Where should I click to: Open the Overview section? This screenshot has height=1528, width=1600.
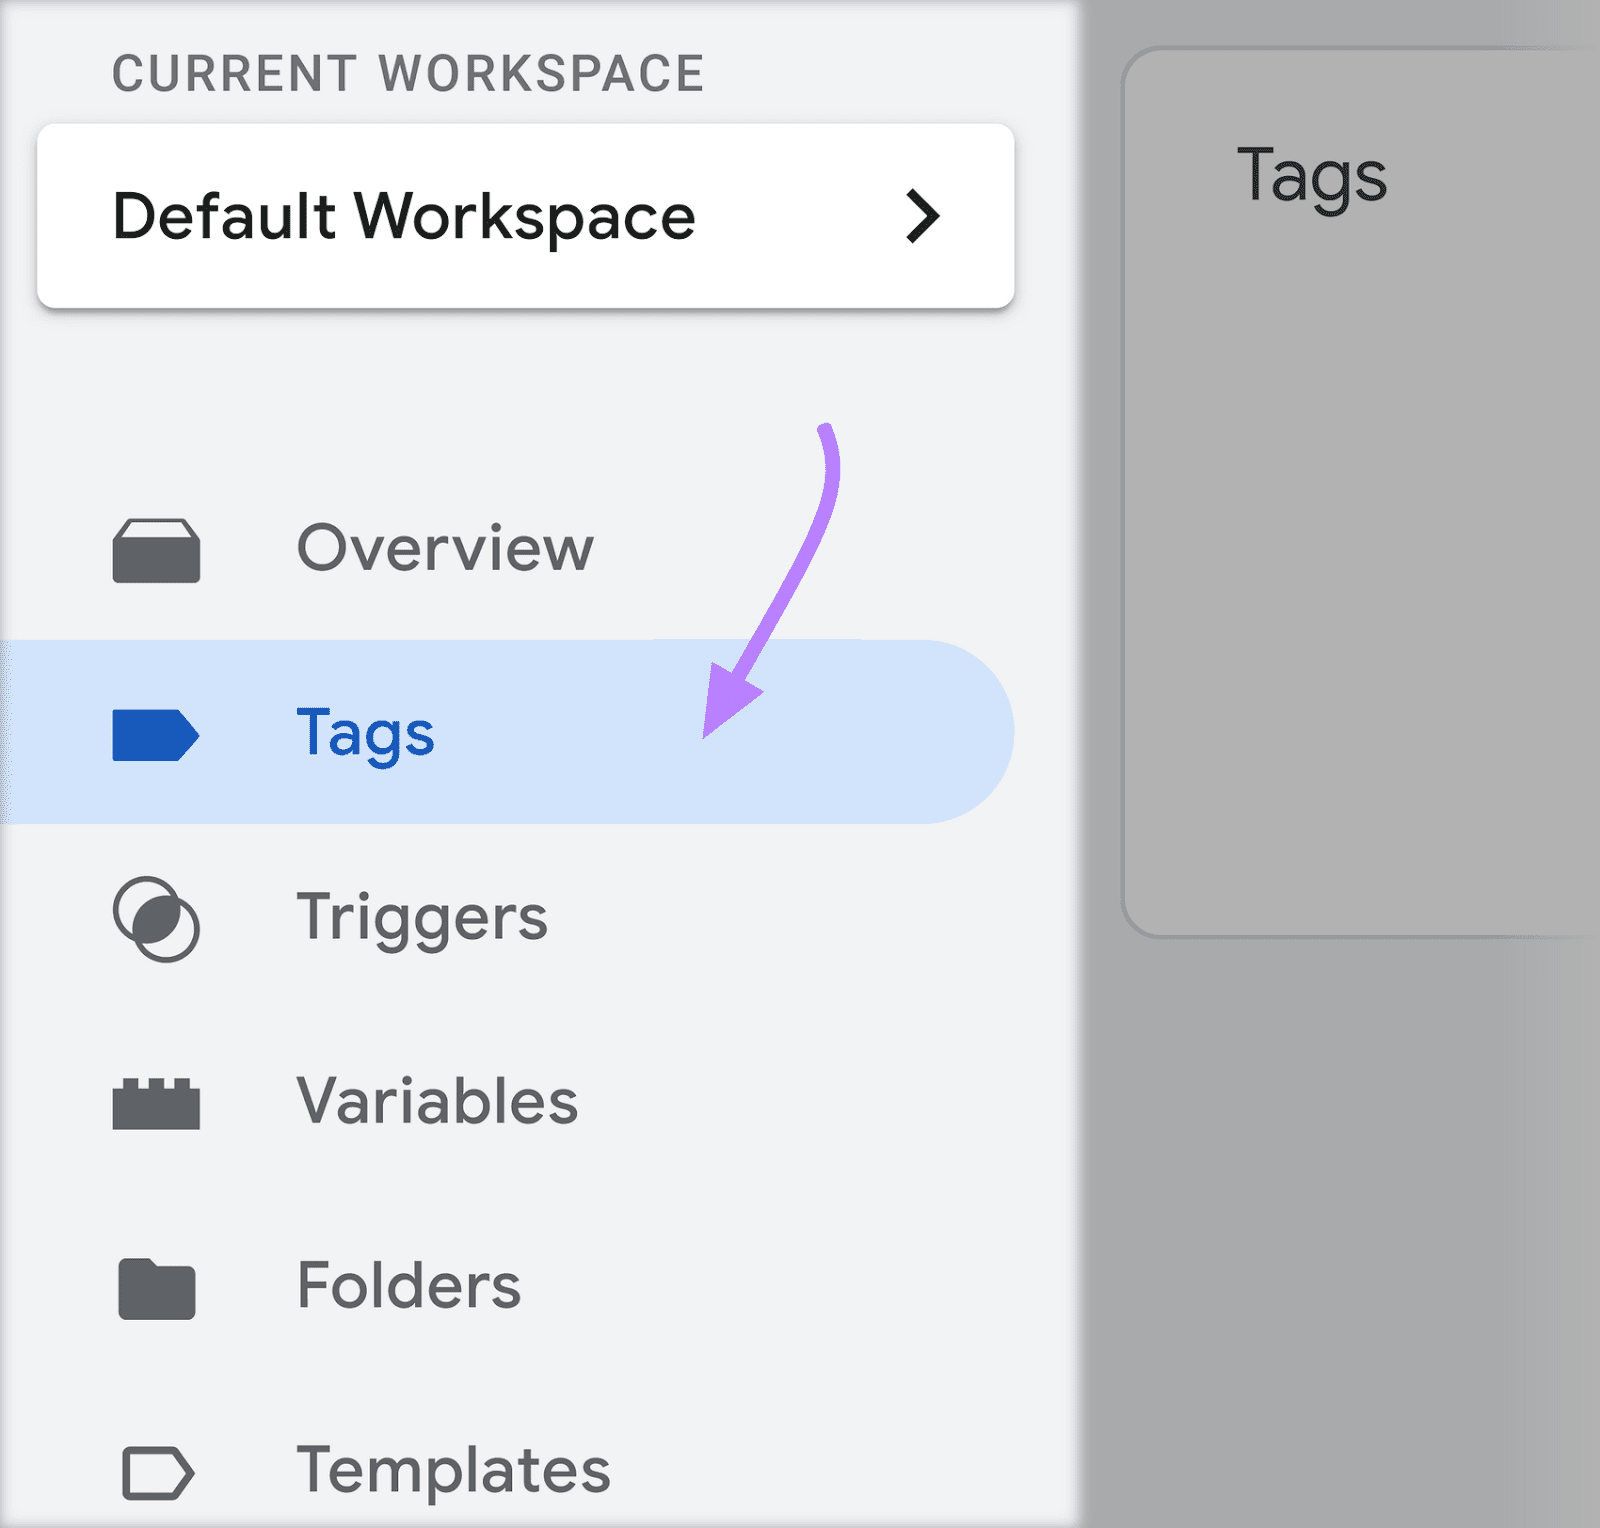[x=445, y=547]
